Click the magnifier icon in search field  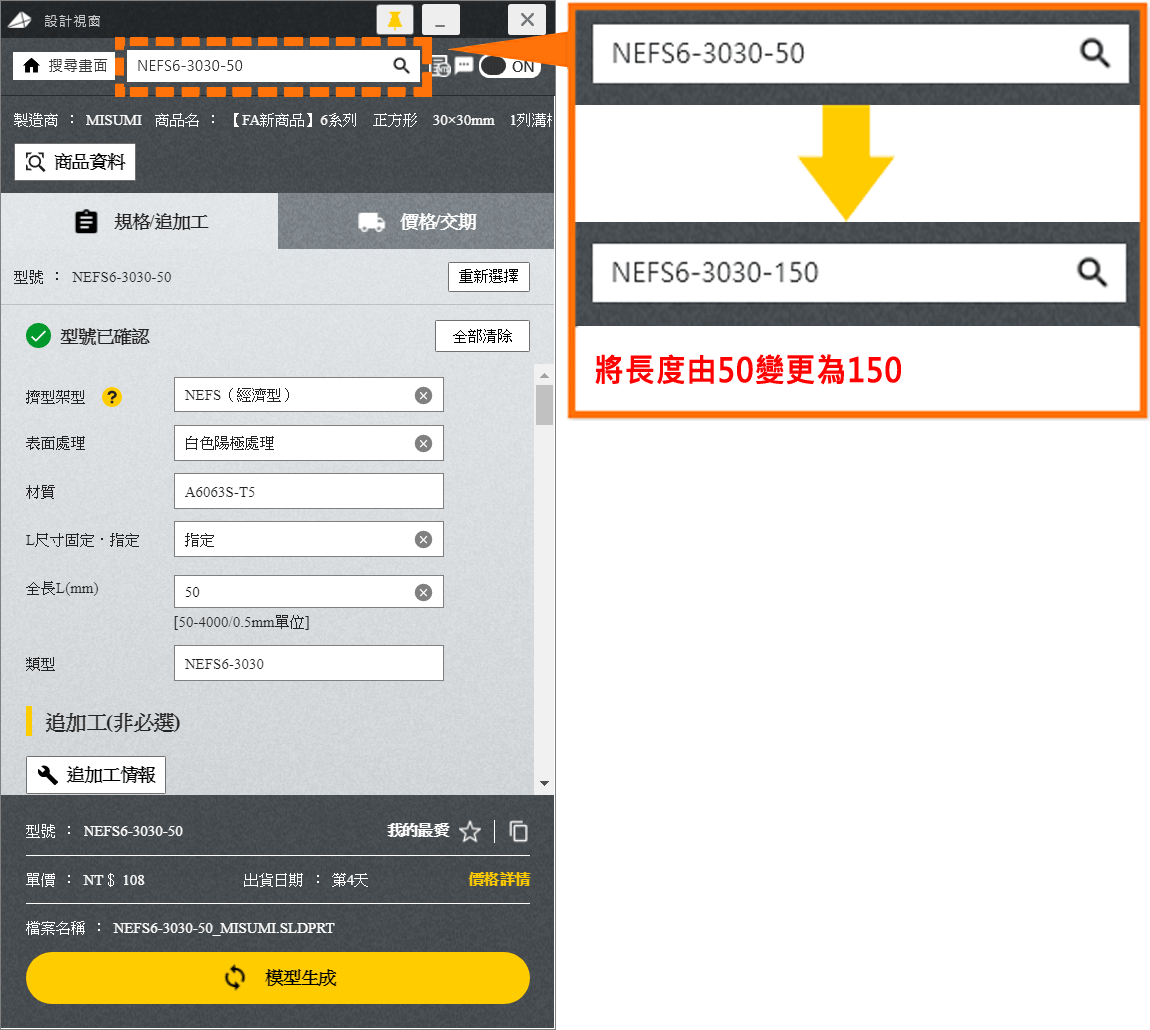tap(402, 64)
